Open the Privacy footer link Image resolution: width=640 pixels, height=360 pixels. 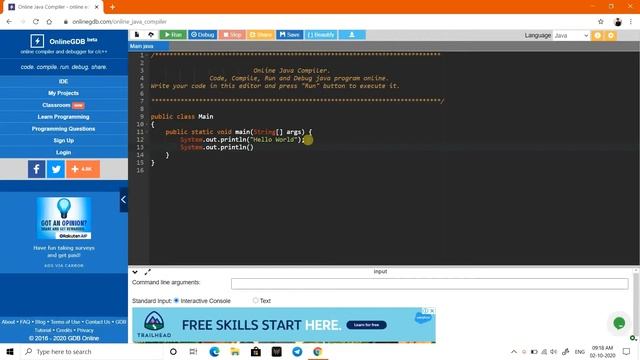pyautogui.click(x=85, y=330)
